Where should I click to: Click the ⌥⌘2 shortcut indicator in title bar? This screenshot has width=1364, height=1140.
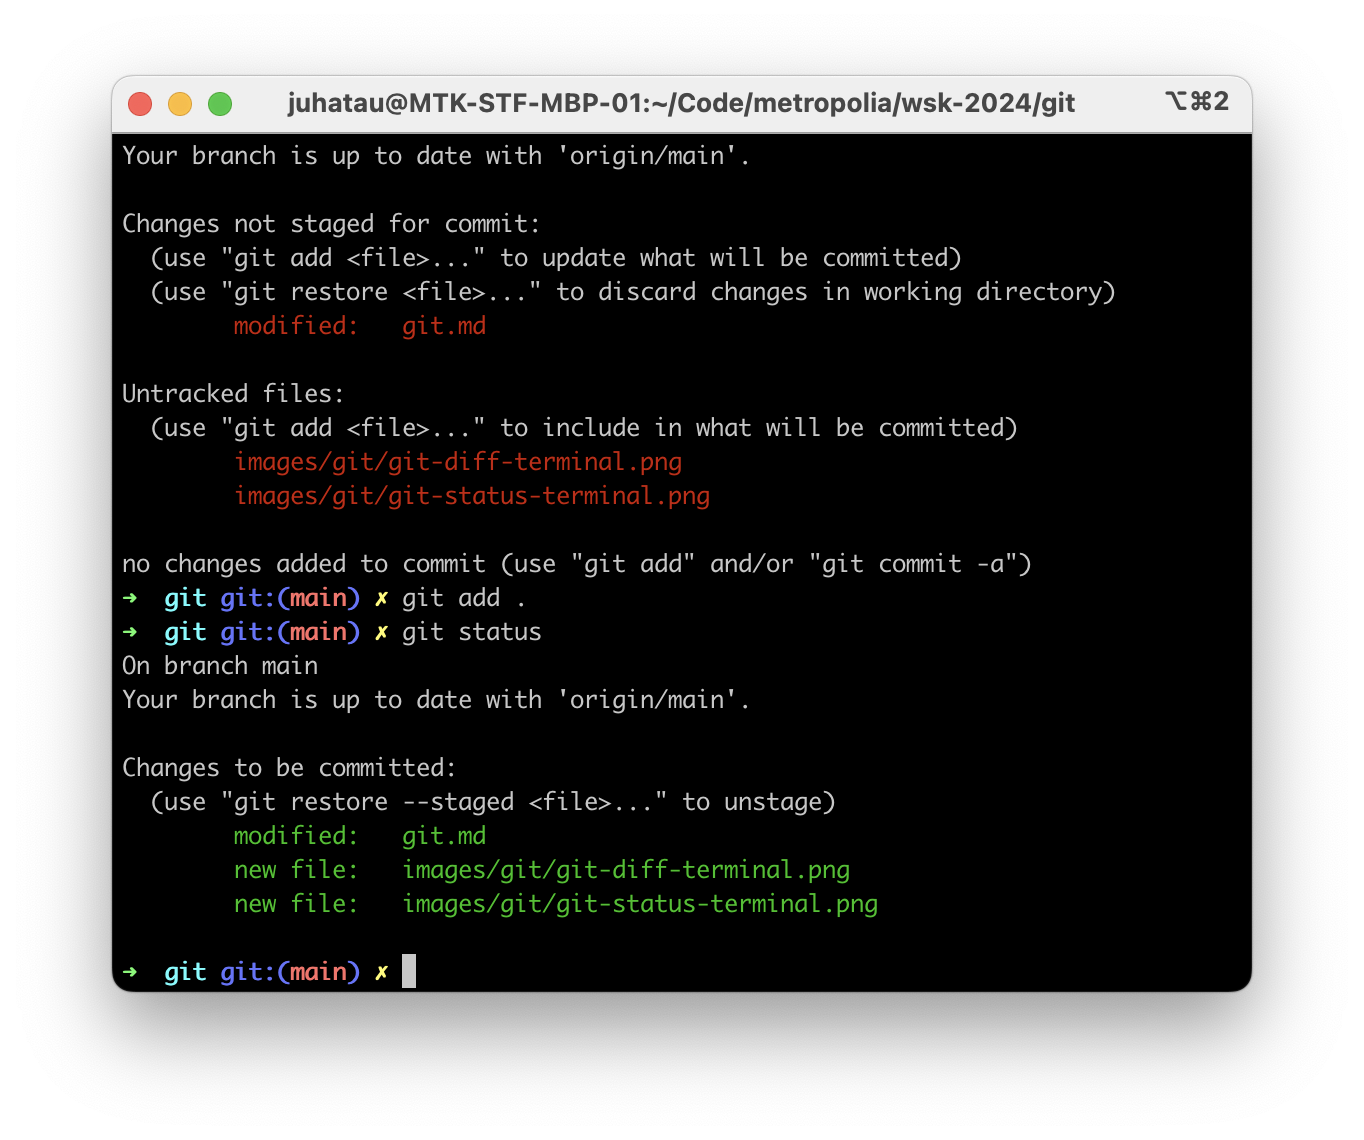coord(1196,102)
